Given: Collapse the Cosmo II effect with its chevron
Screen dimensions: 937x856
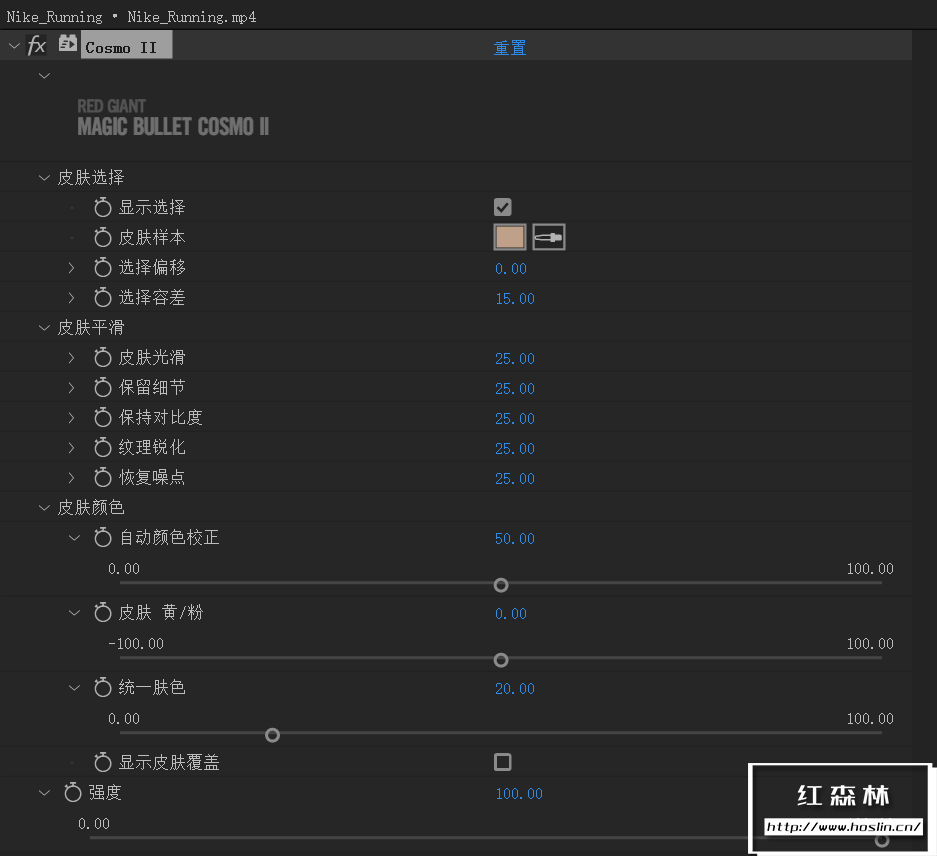Looking at the screenshot, I should [x=14, y=46].
